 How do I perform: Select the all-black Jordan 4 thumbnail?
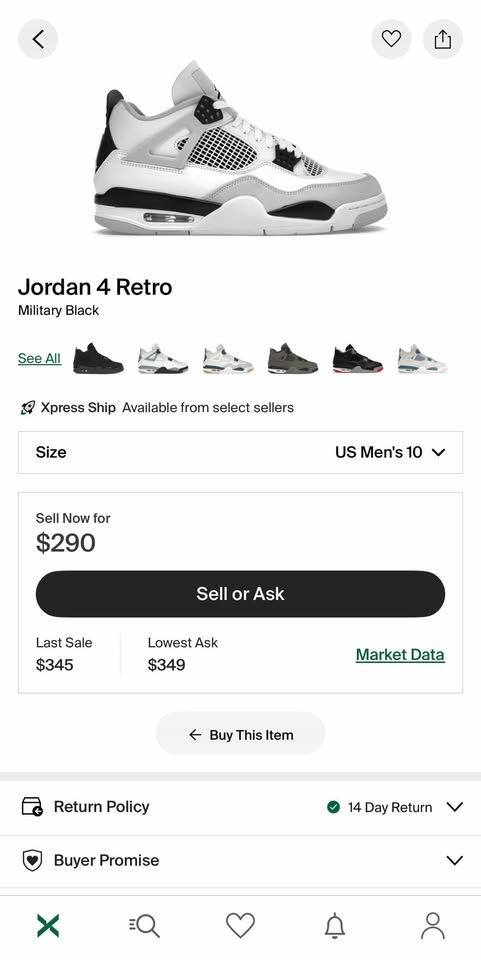pos(99,358)
